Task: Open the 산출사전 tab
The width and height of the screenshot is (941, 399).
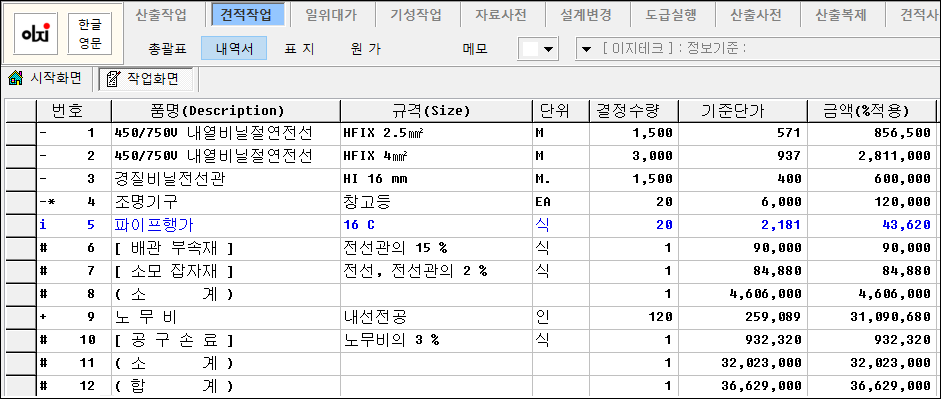Action: coord(756,15)
